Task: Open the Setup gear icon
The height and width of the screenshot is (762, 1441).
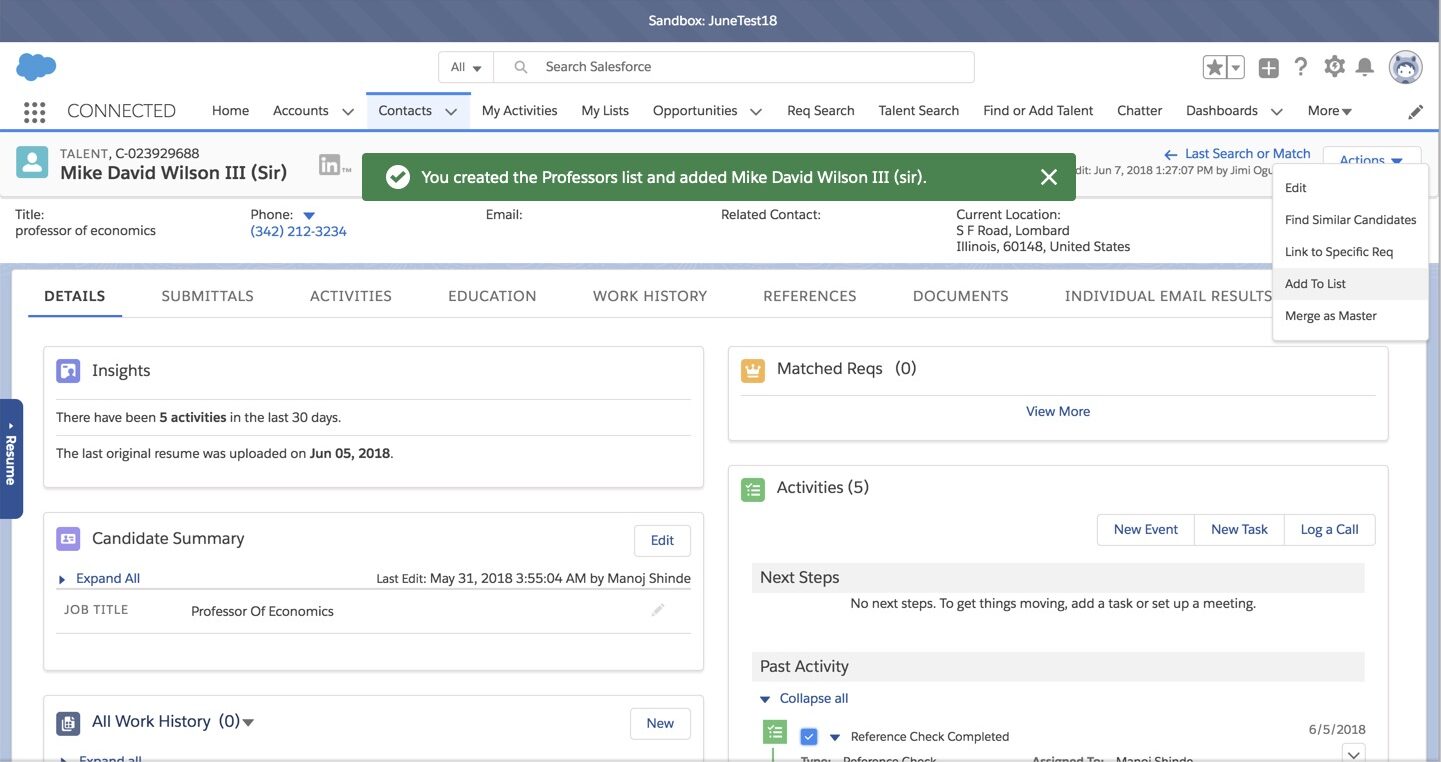Action: 1334,67
